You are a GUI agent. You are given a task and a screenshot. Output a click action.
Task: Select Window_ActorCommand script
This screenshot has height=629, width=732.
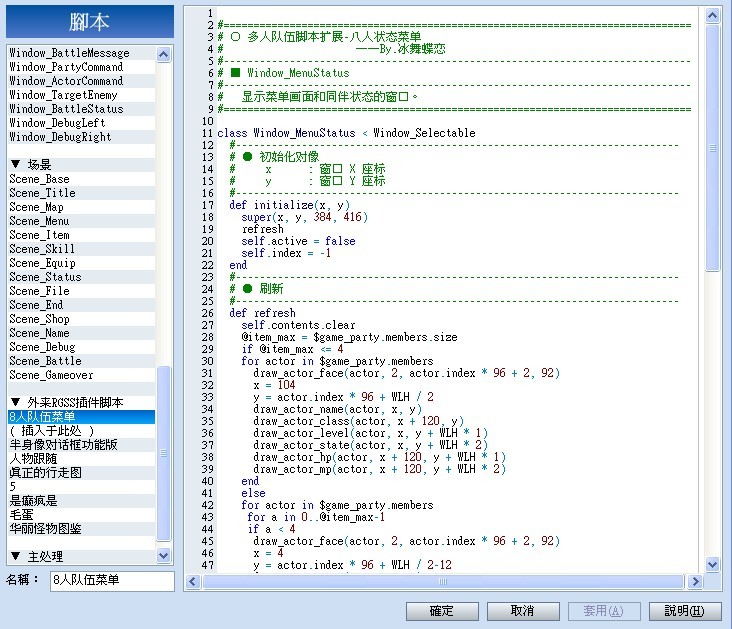point(81,81)
